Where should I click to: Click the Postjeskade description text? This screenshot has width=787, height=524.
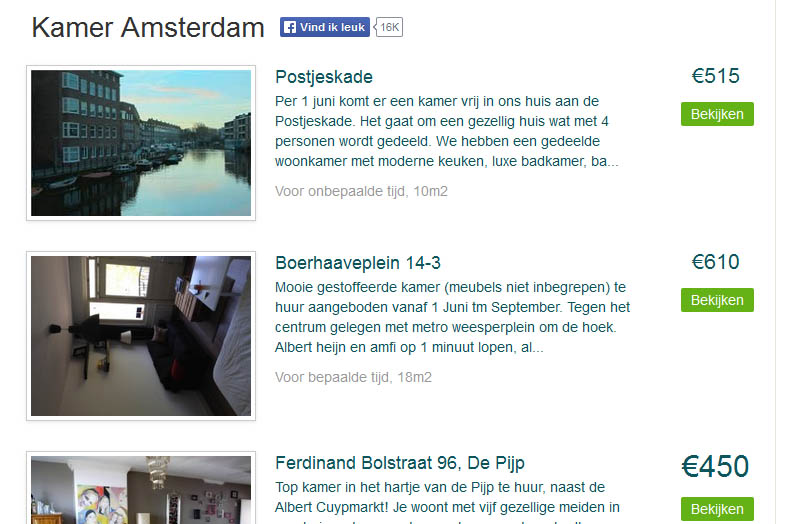(446, 131)
